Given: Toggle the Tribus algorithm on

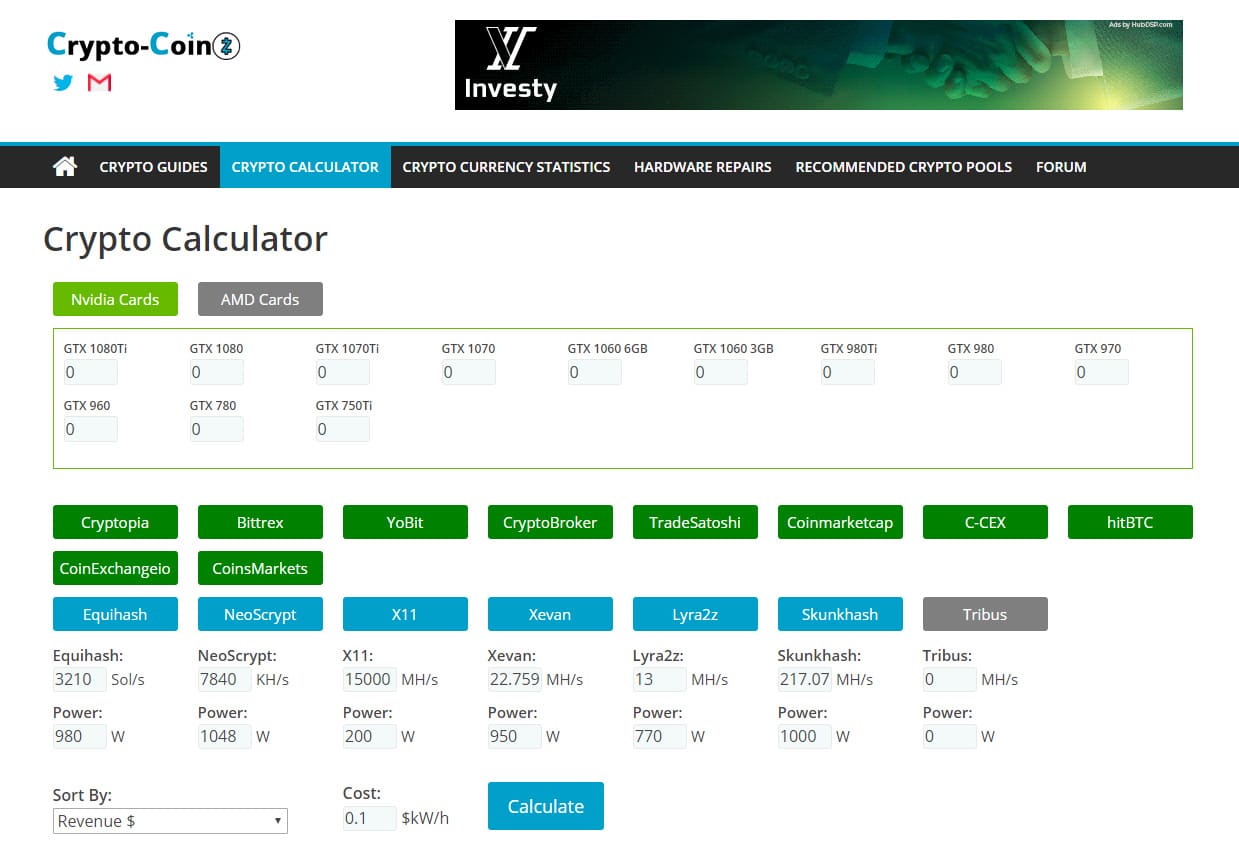Looking at the screenshot, I should click(x=984, y=613).
